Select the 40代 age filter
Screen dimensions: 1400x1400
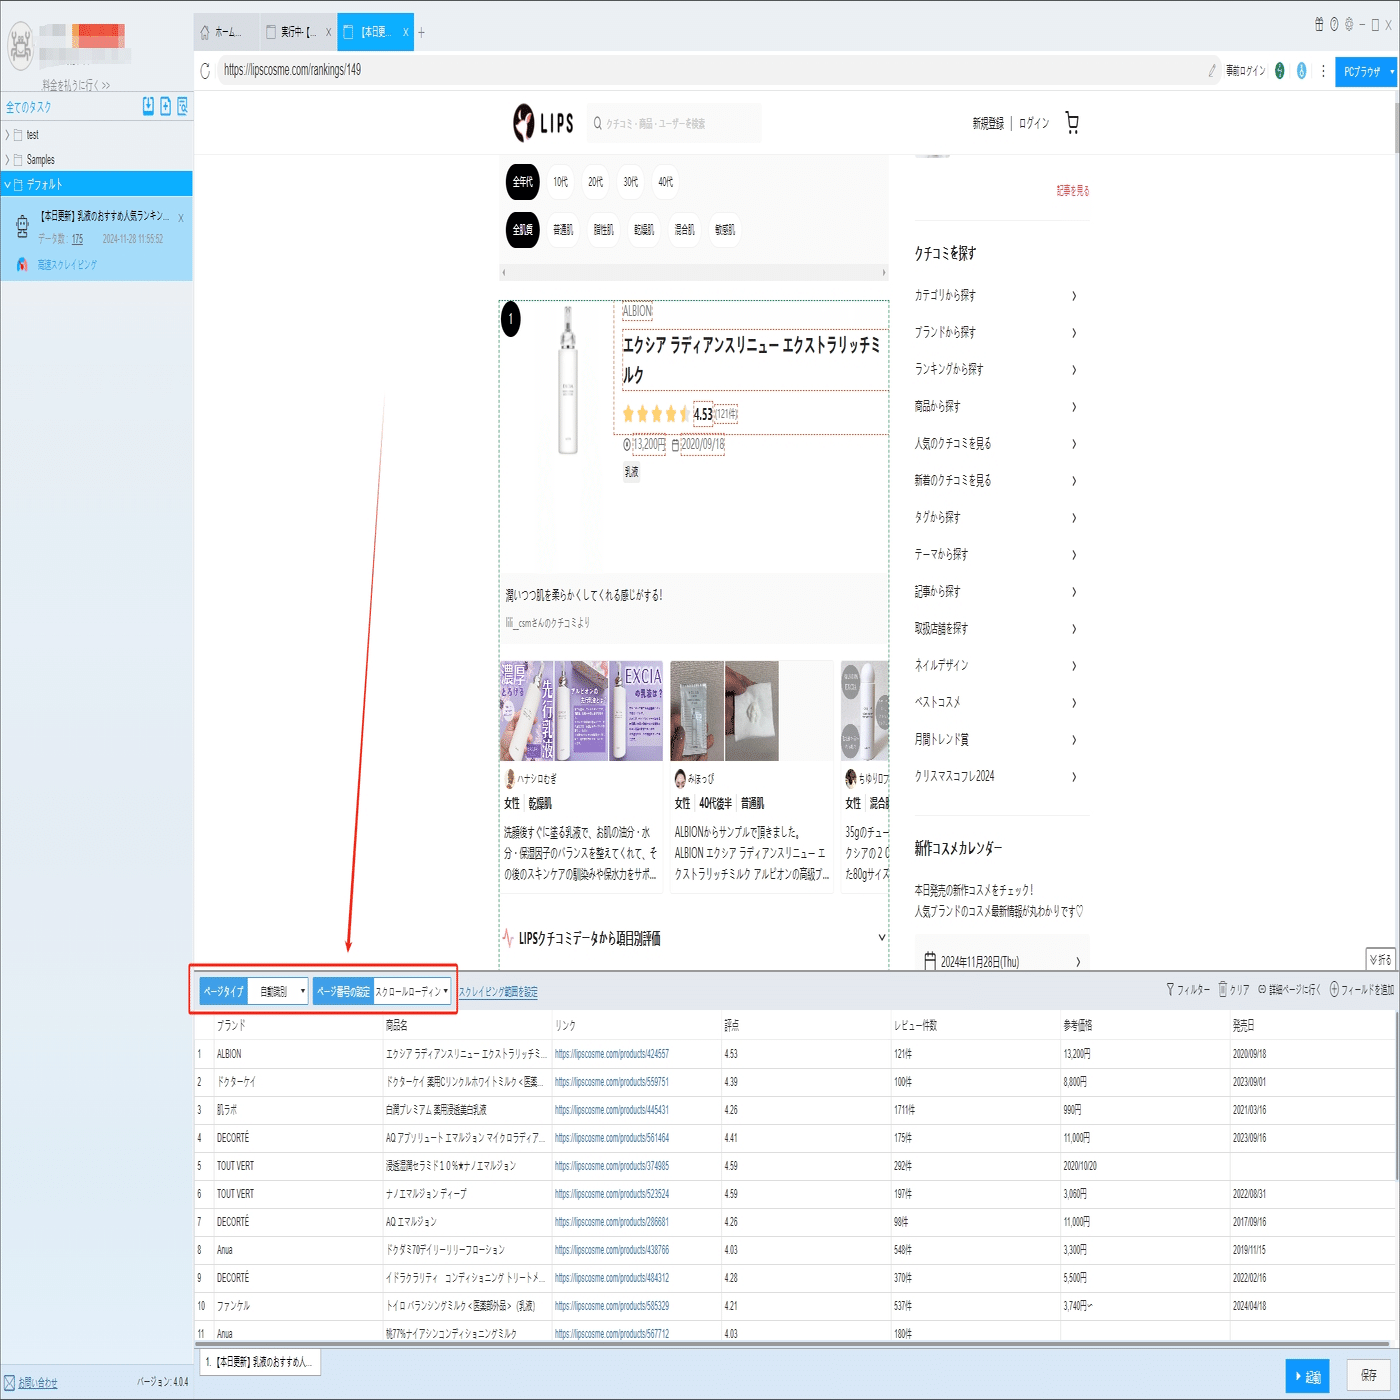coord(666,182)
